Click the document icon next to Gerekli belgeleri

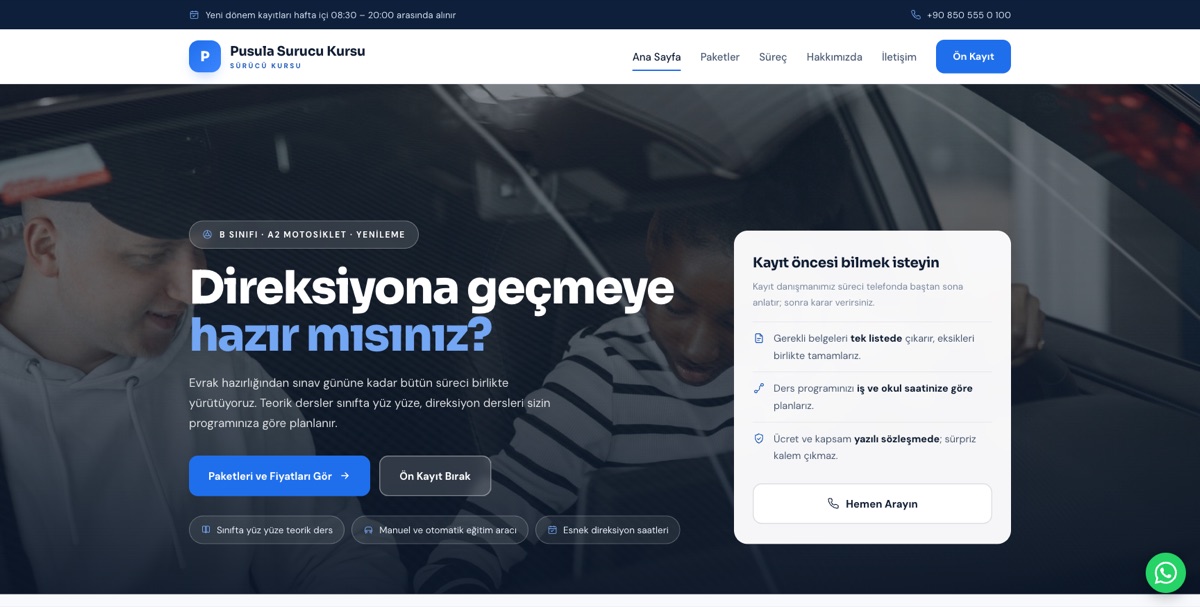click(x=759, y=338)
